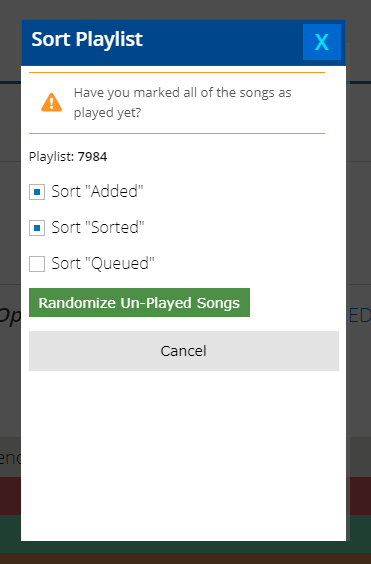This screenshot has width=371, height=564.
Task: Click the orange warning triangle icon
Action: (51, 103)
